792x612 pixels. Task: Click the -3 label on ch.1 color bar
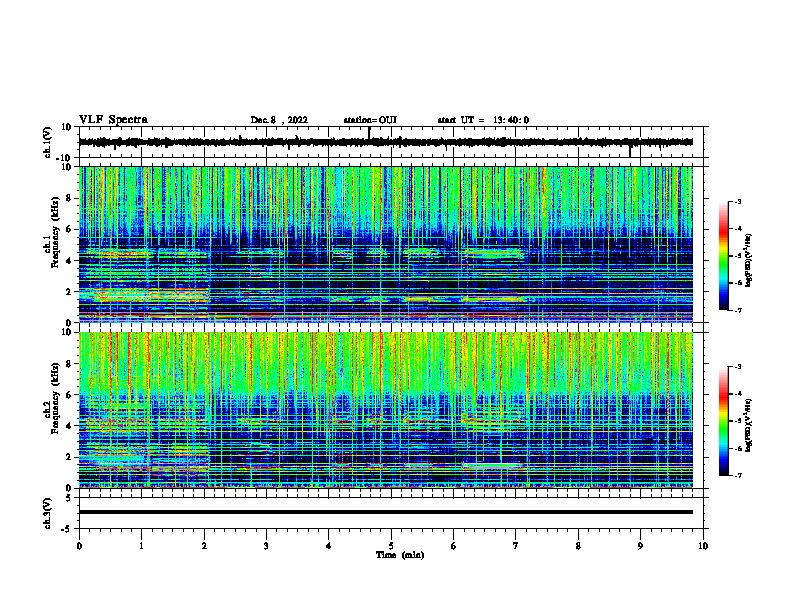(x=737, y=201)
